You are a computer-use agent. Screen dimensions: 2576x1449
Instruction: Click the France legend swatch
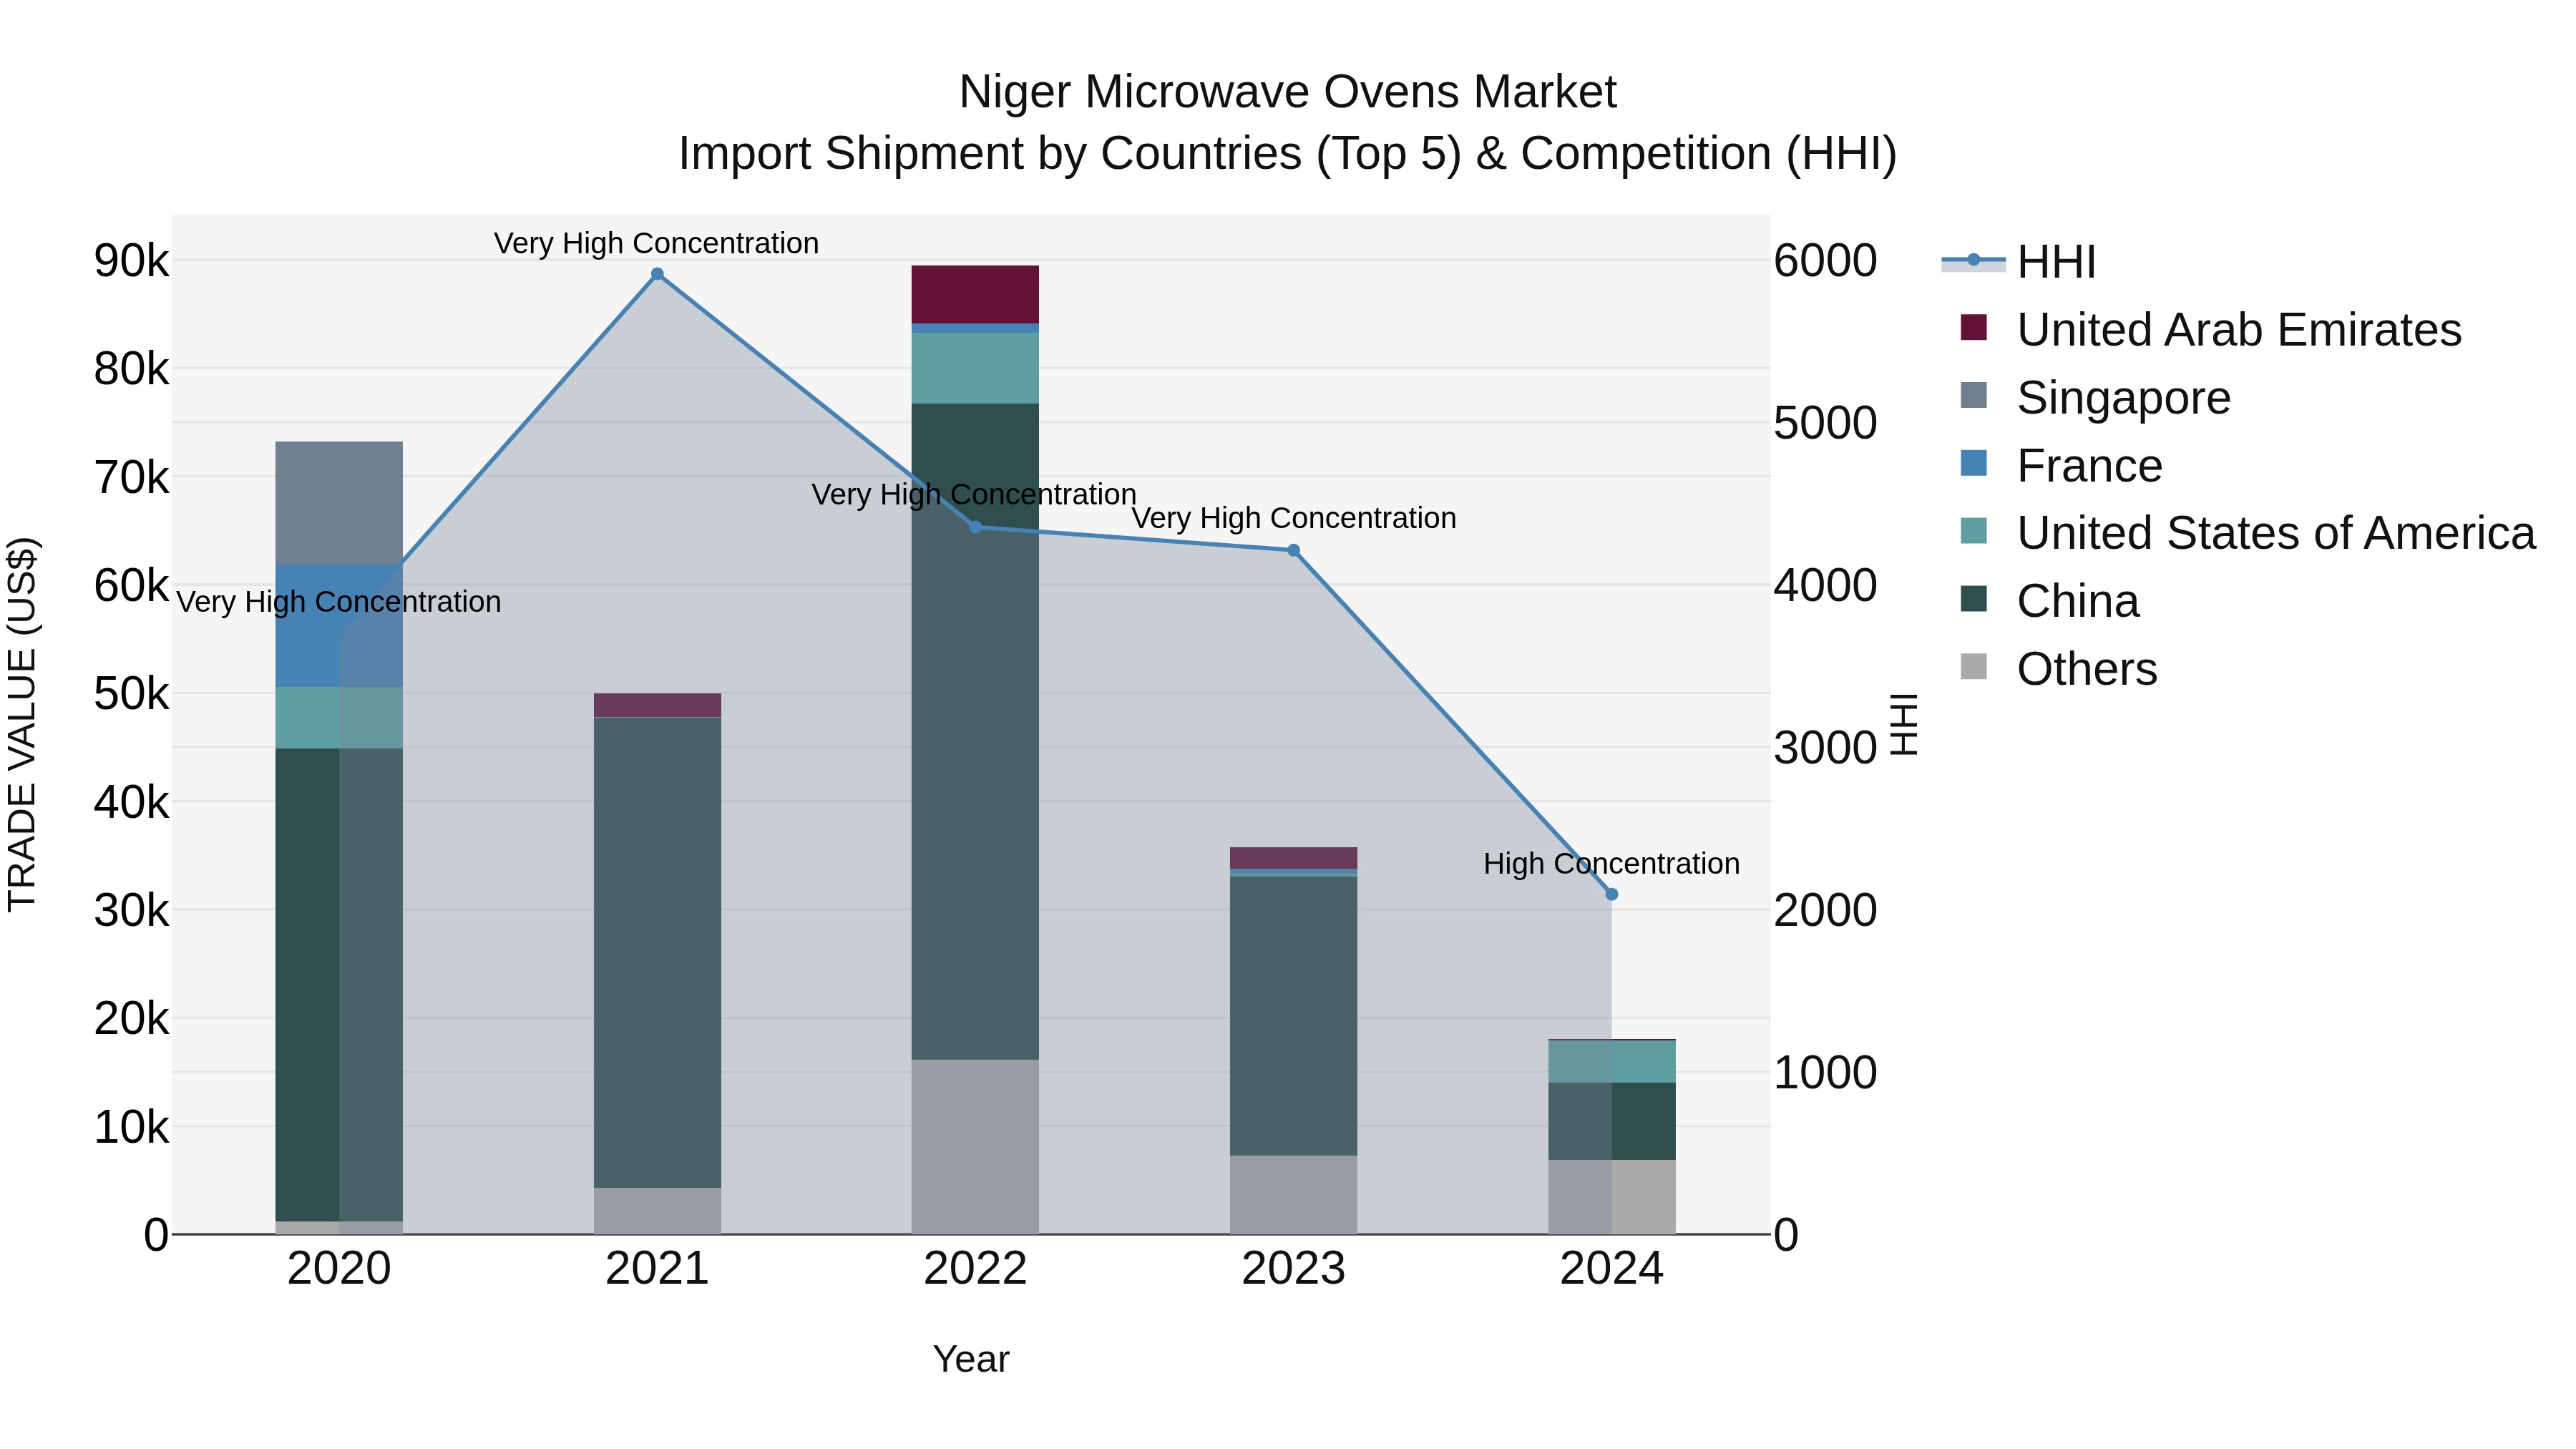pos(1974,463)
